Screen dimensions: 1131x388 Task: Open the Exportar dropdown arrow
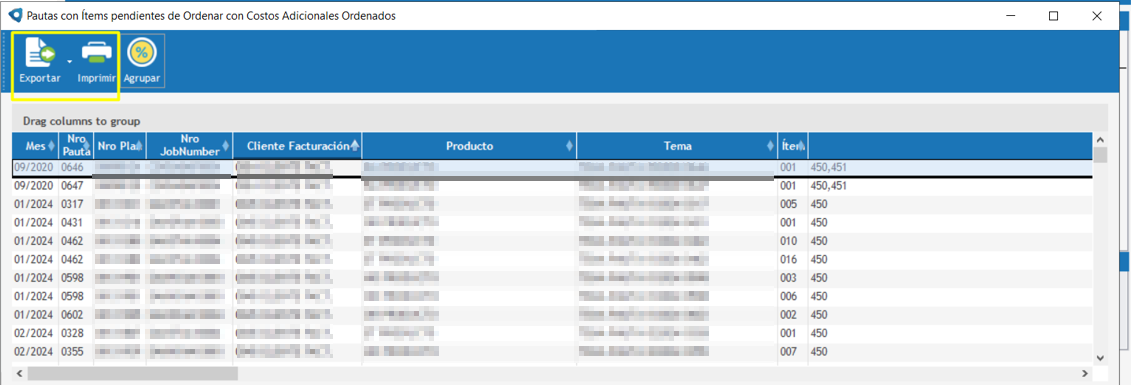pos(69,62)
